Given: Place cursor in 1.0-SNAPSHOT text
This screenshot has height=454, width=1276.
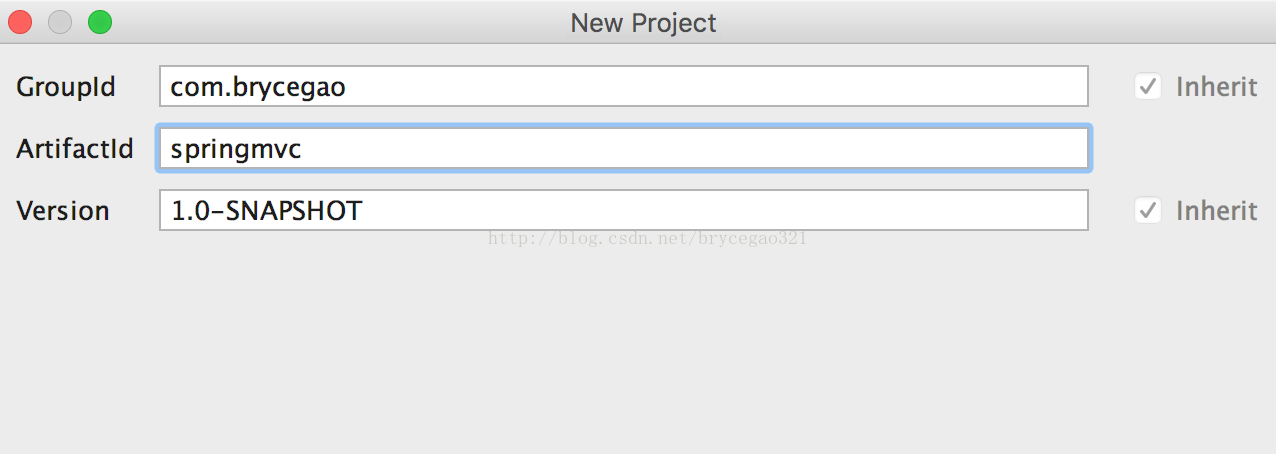Looking at the screenshot, I should 267,211.
